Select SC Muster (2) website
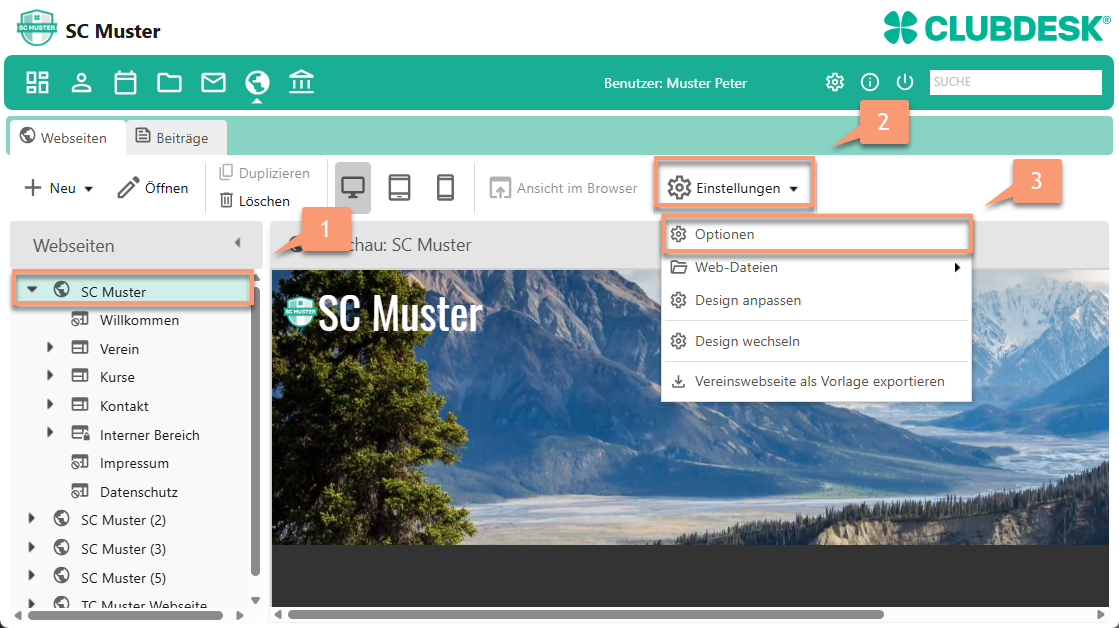The width and height of the screenshot is (1119, 628). (x=123, y=520)
